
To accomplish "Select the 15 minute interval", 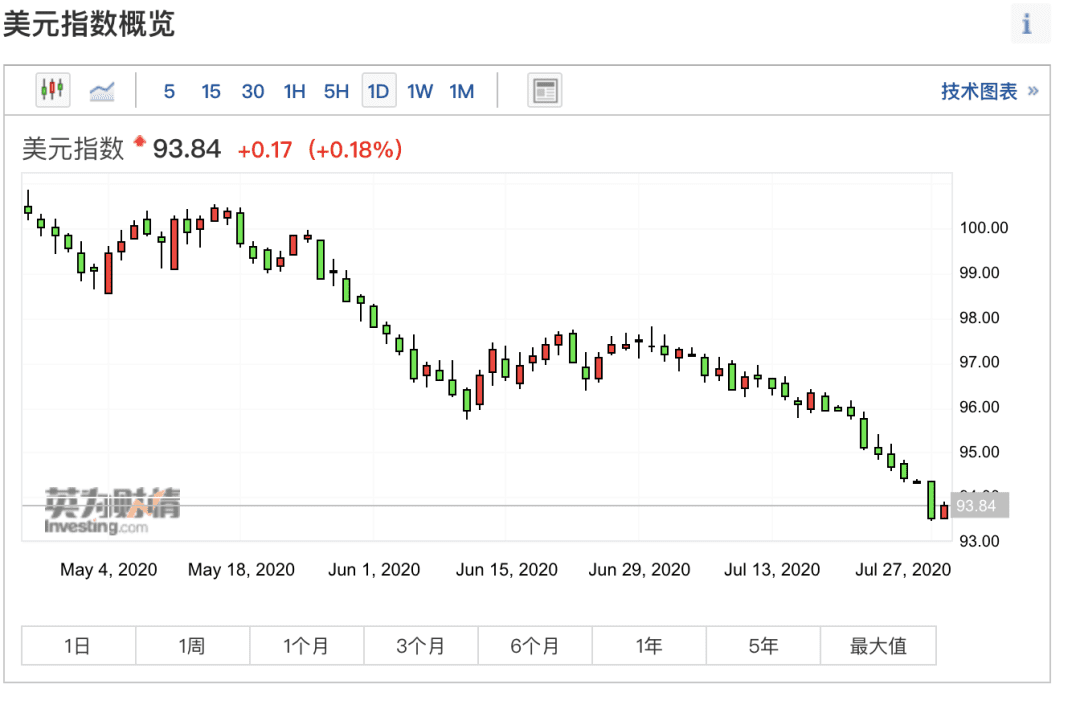I will coord(211,91).
